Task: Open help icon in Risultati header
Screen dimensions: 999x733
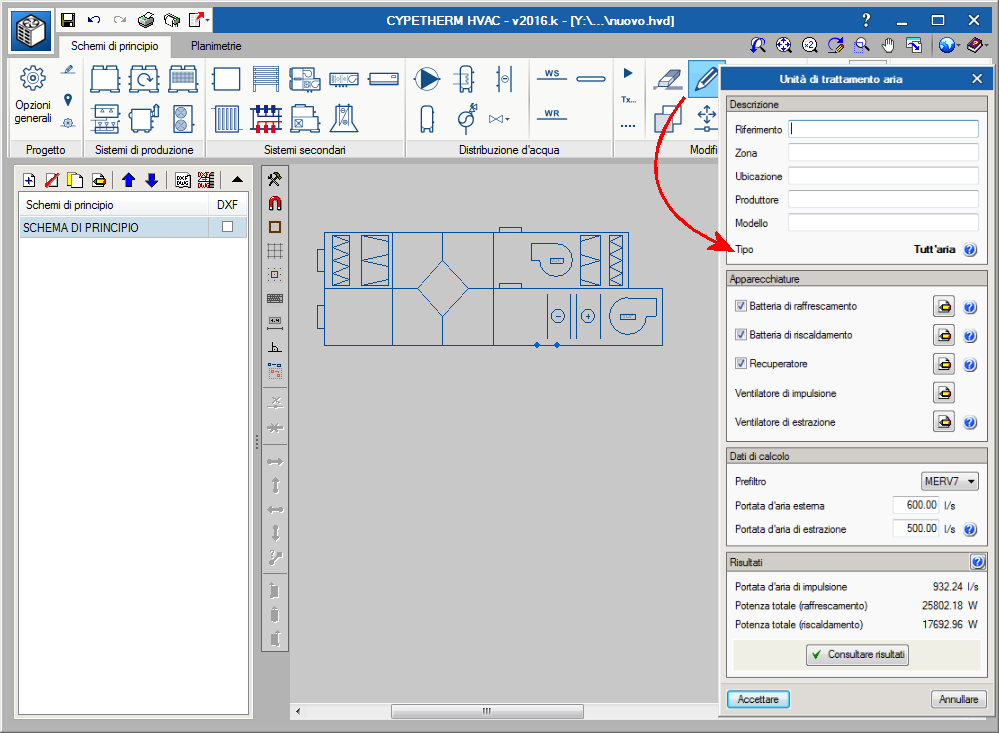Action: pyautogui.click(x=977, y=562)
